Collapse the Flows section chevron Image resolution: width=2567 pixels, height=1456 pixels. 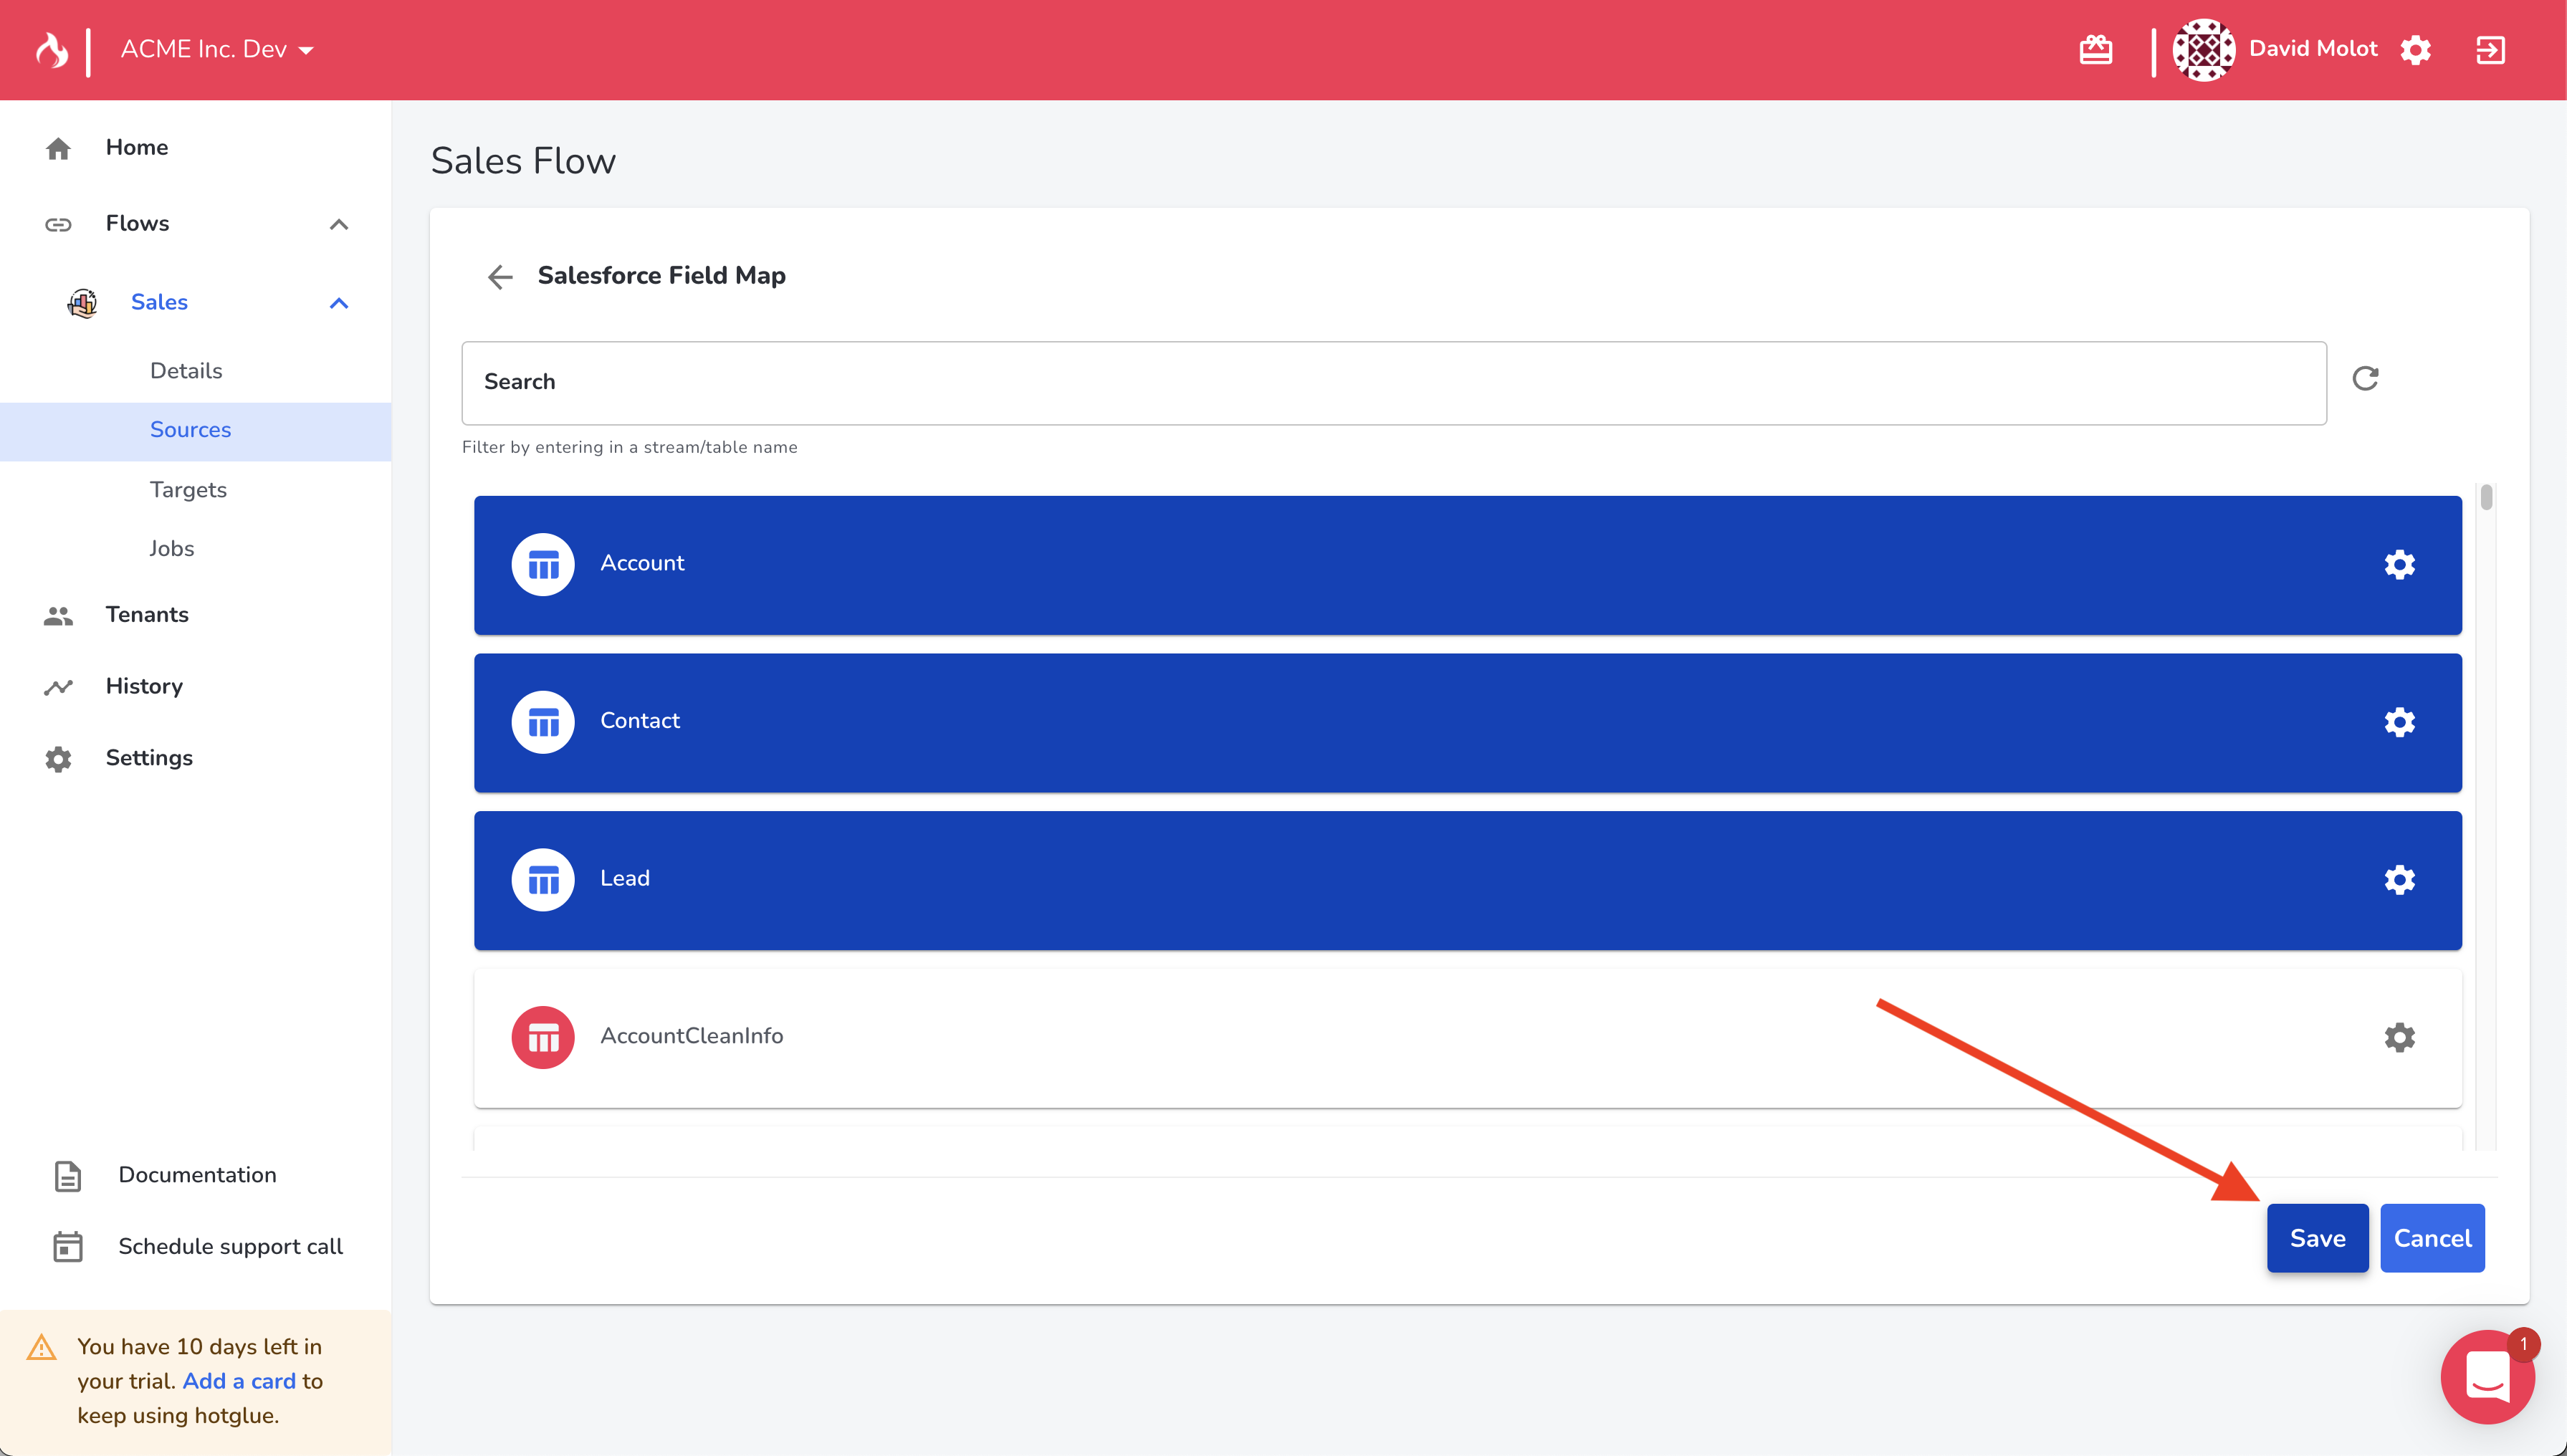click(339, 224)
